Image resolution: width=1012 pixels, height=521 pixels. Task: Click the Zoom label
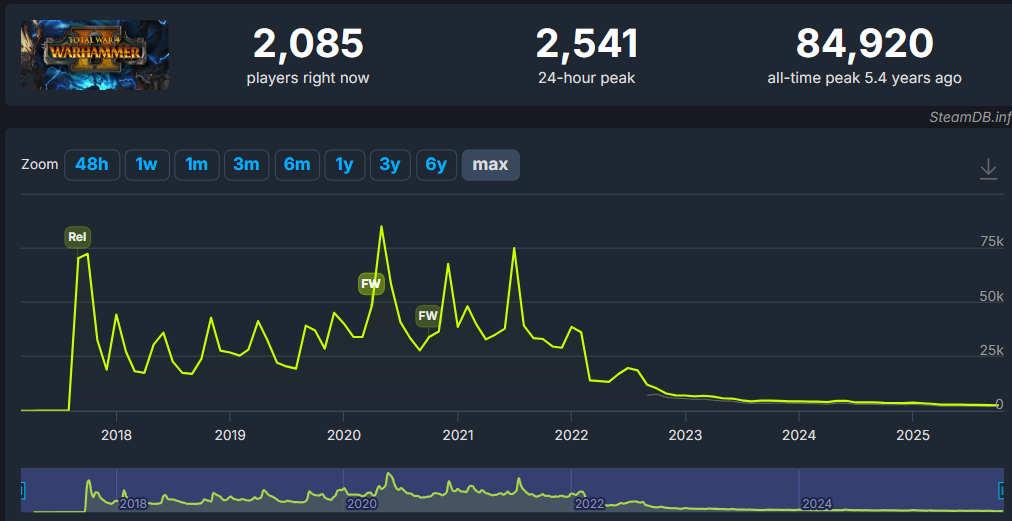coord(39,164)
